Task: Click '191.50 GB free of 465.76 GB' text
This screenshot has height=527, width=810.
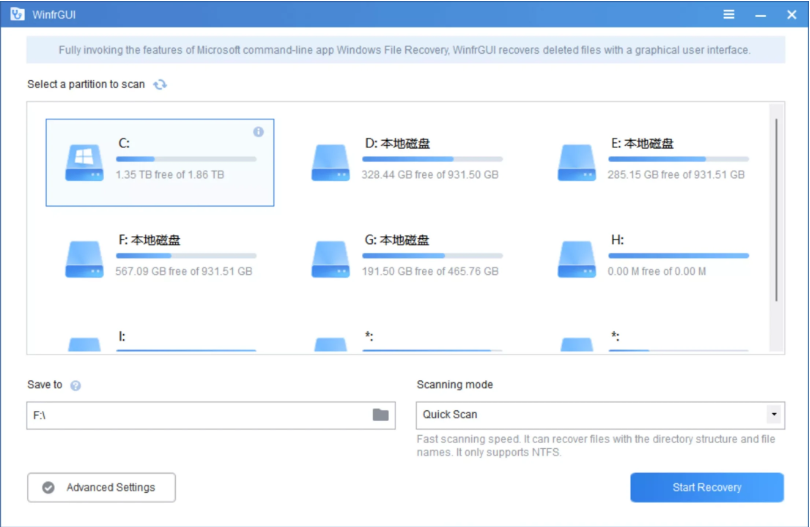Action: click(430, 271)
